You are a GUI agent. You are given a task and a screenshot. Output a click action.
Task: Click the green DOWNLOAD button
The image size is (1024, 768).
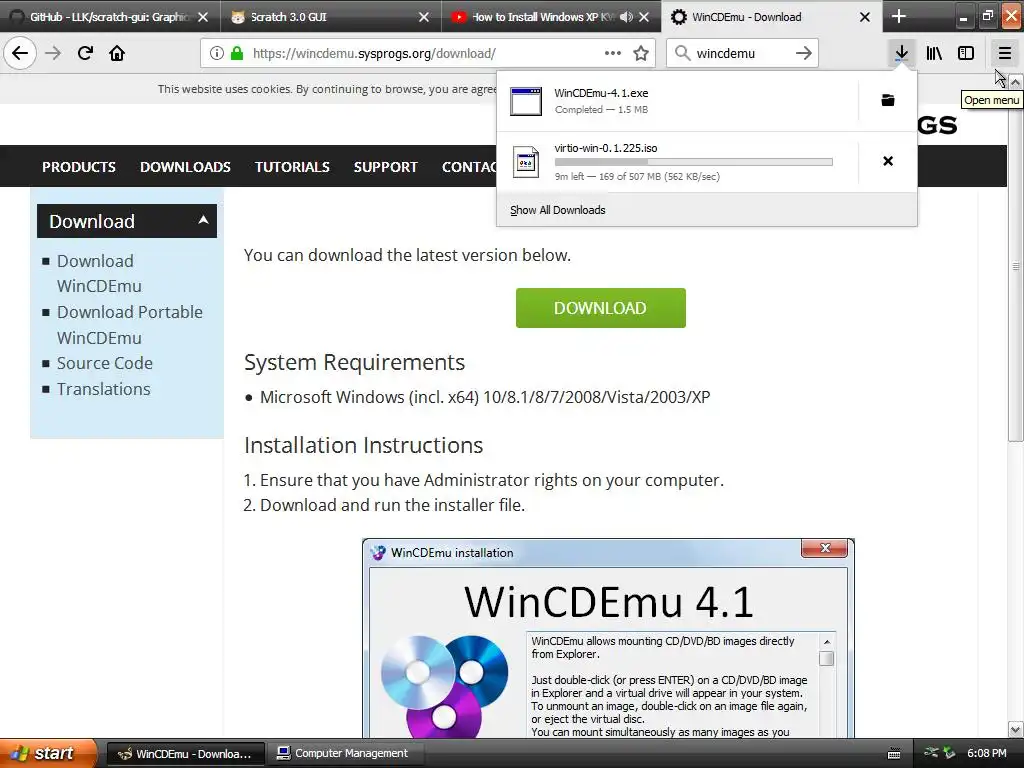coord(601,308)
